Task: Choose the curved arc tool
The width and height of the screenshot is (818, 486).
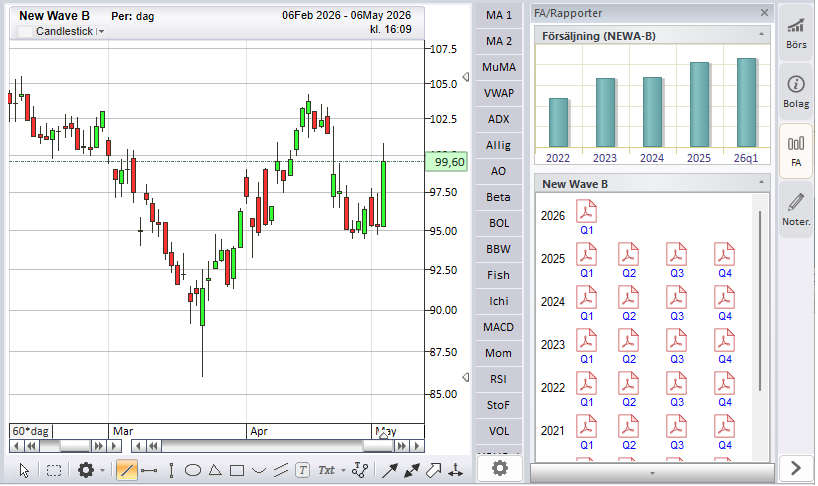Action: pos(259,470)
